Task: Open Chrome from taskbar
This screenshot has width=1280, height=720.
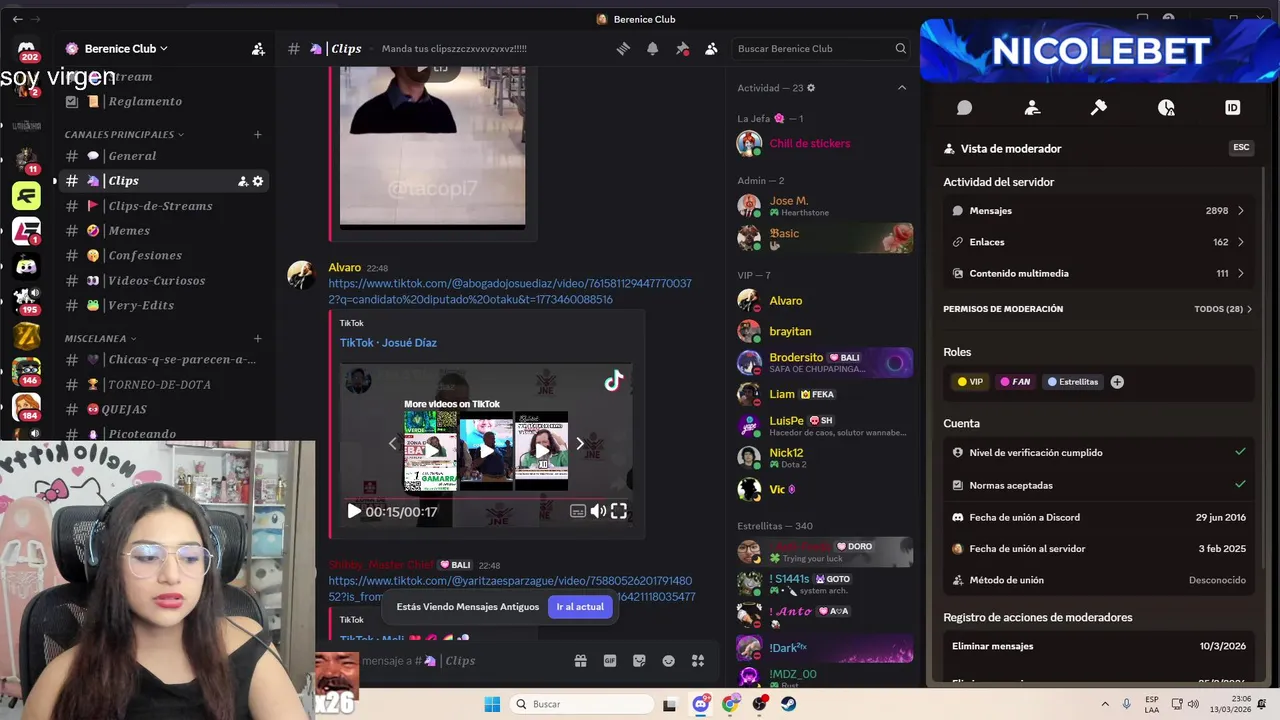Action: coord(731,704)
